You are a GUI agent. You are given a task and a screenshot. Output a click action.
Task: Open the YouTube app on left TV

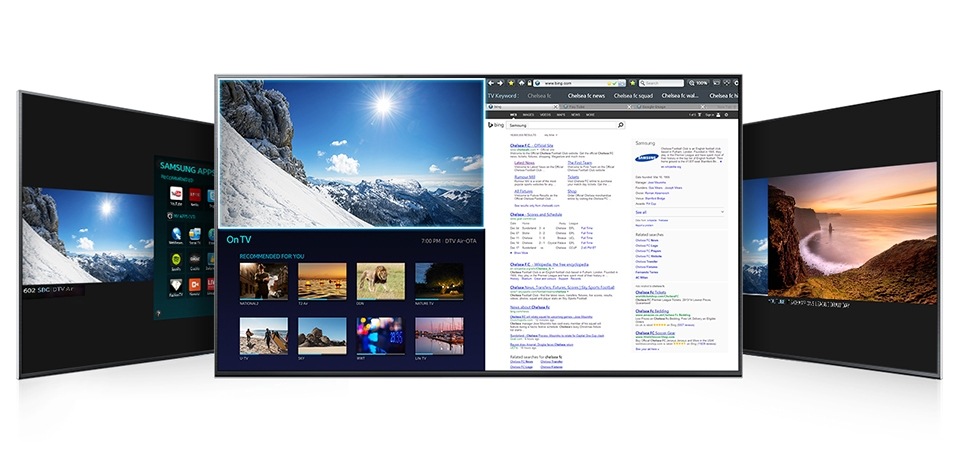click(176, 193)
